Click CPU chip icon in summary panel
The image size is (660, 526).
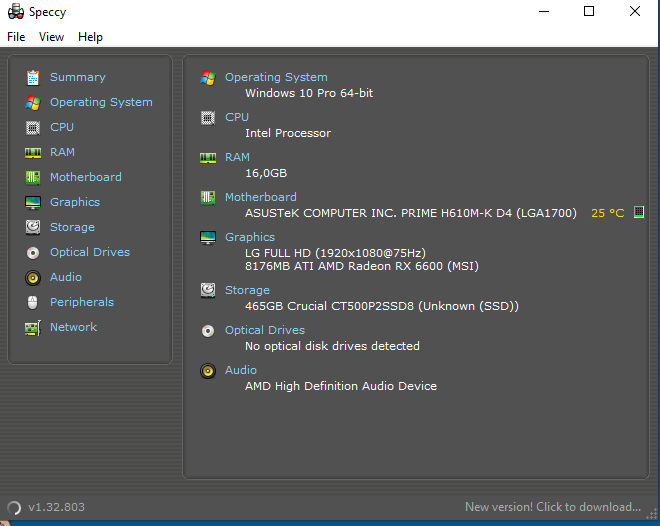coord(208,118)
